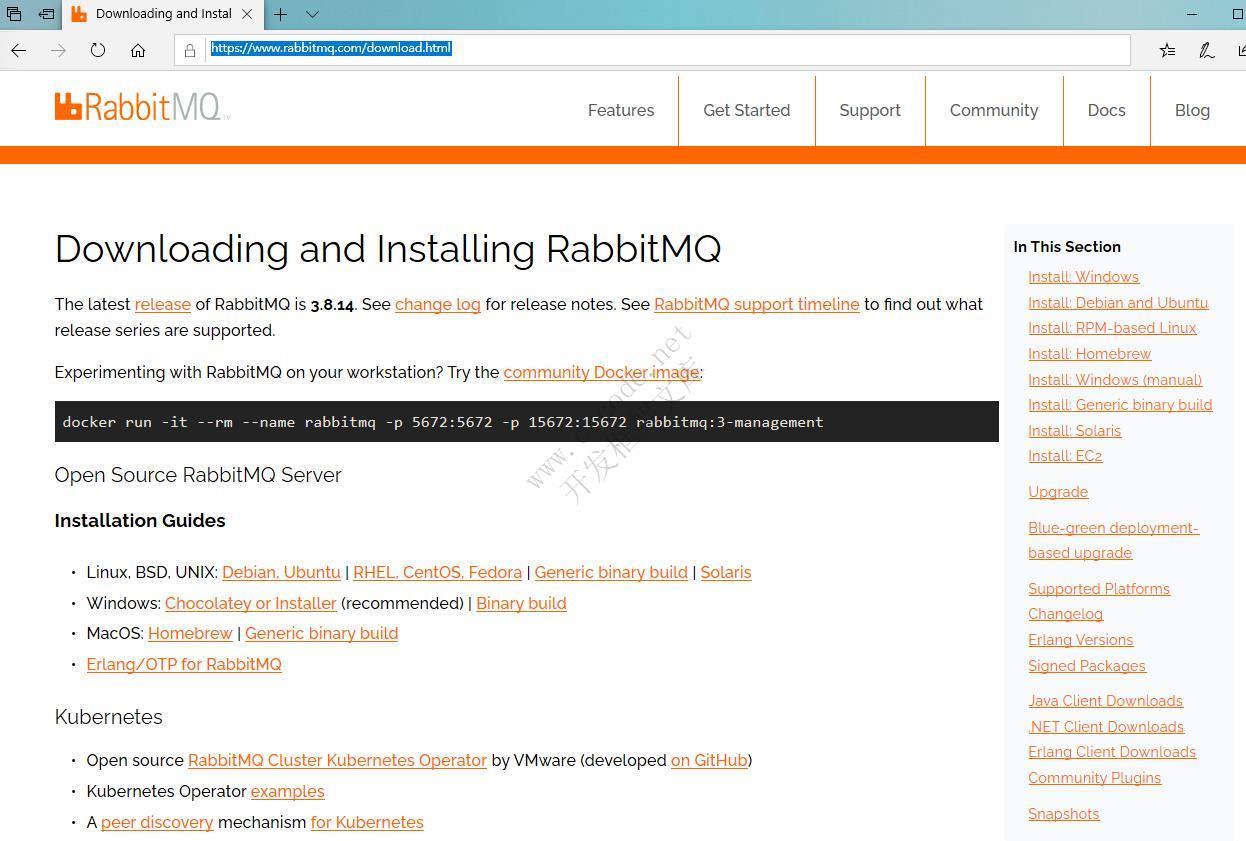
Task: Expand the tab previews chevron
Action: coord(312,14)
